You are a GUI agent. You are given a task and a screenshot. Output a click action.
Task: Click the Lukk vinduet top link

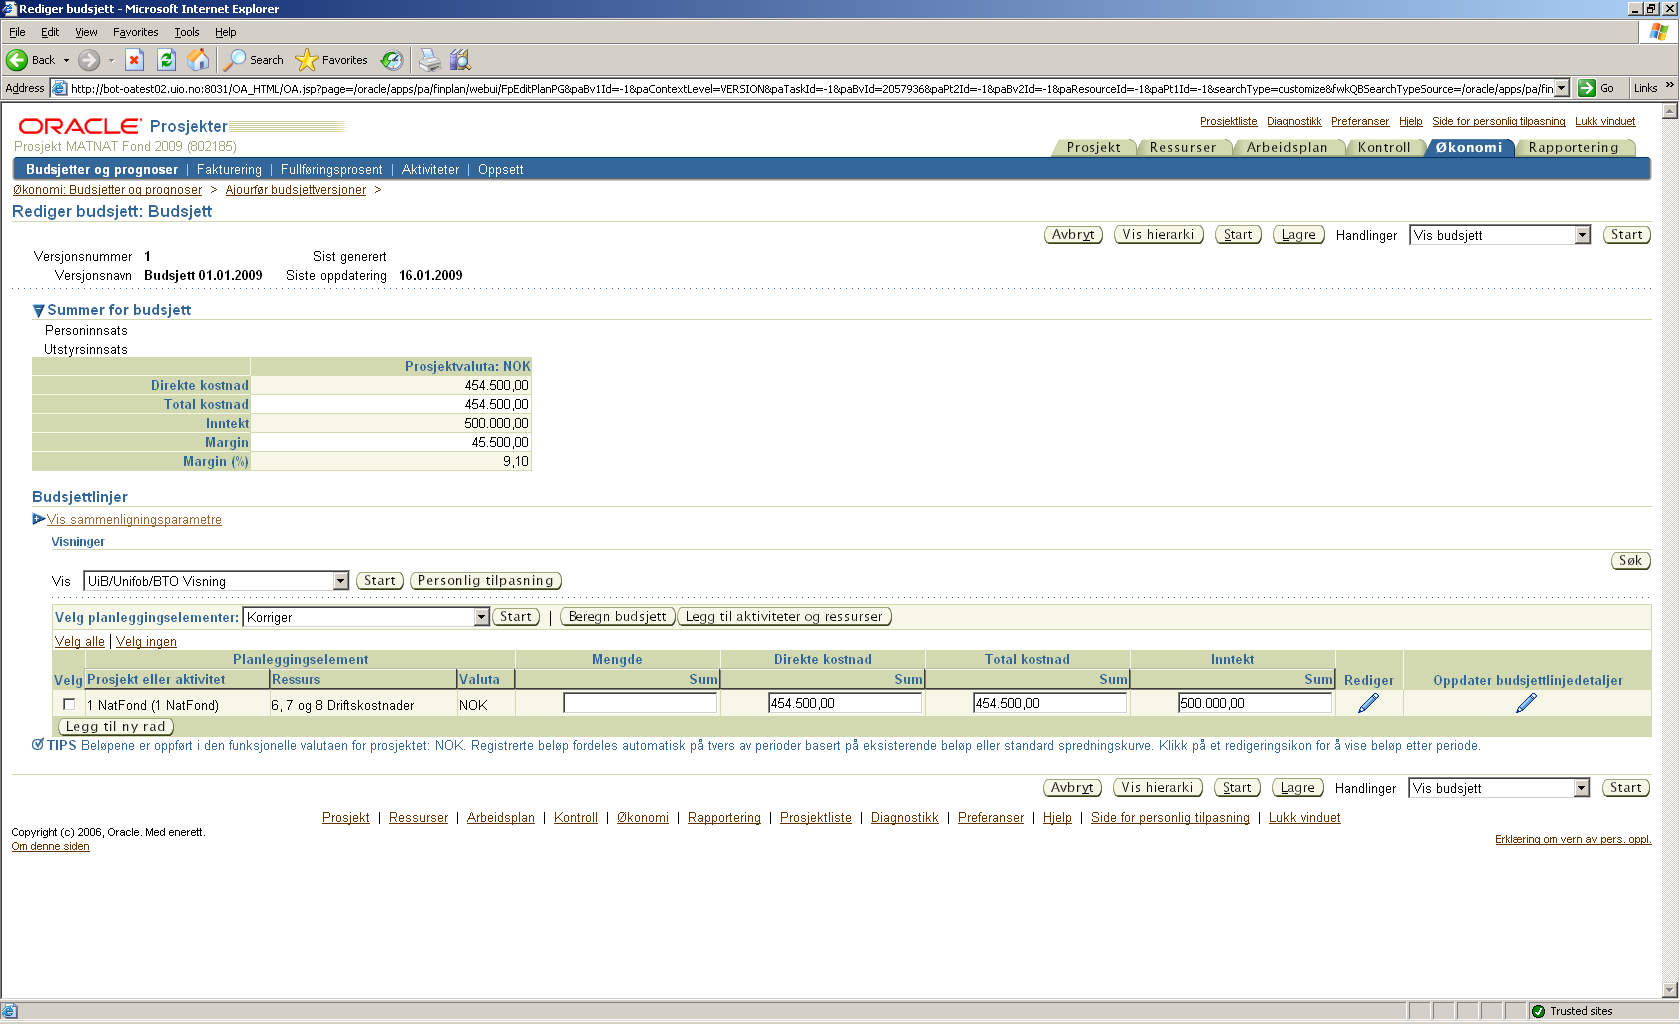[1605, 122]
